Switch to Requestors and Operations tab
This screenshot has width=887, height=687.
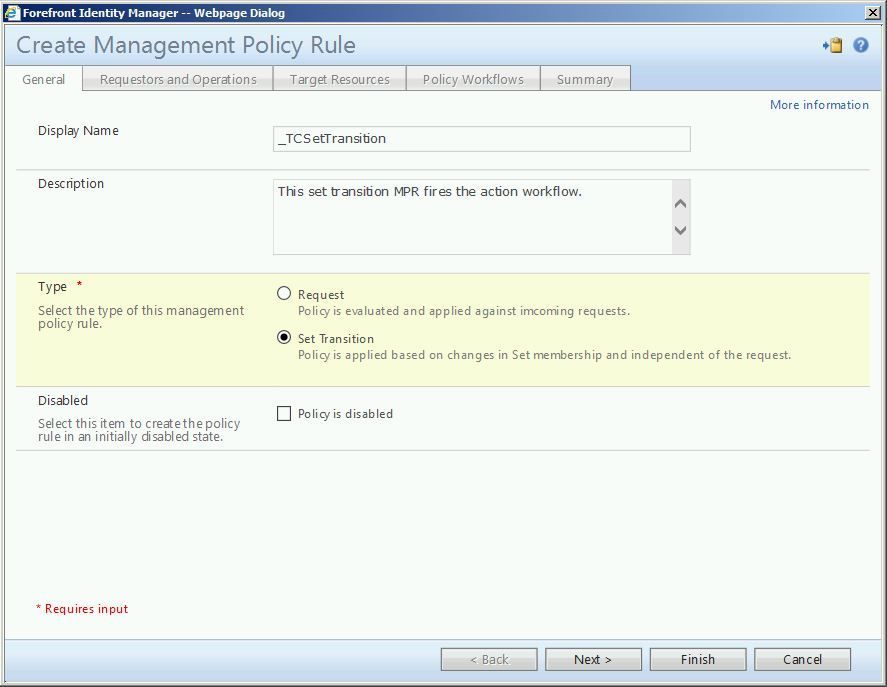coord(178,79)
